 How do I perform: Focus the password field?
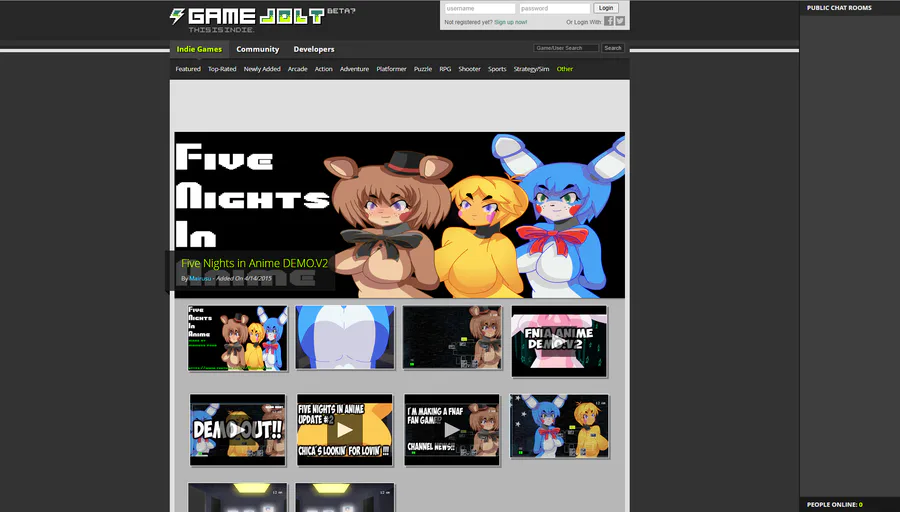pos(554,9)
